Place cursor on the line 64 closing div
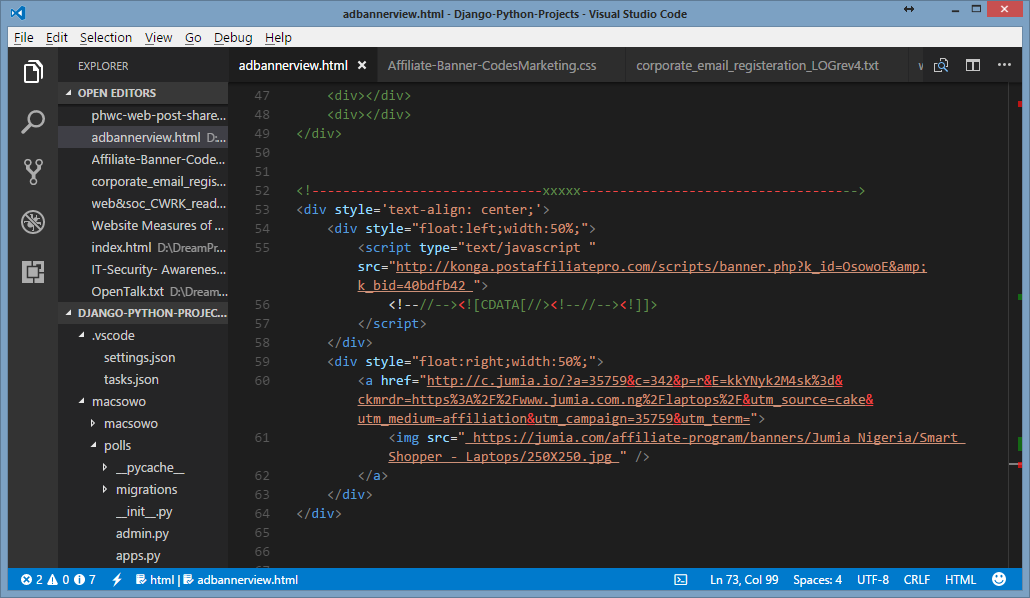 319,514
